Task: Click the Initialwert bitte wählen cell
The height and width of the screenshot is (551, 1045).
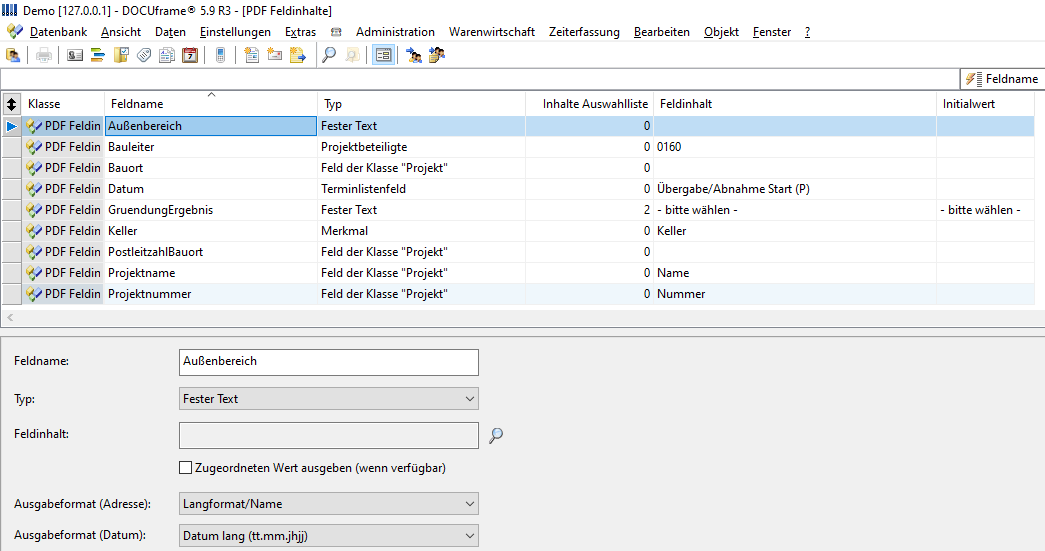Action: tap(986, 210)
